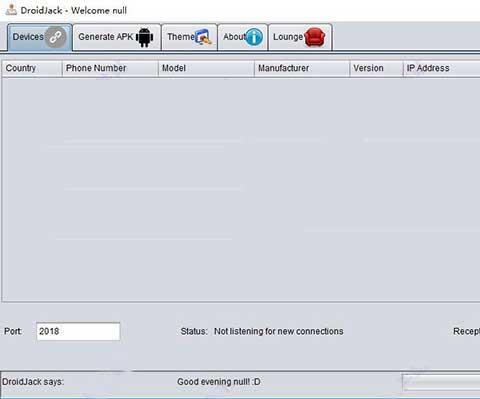The image size is (480, 399).
Task: Open the Generate APK tab
Action: coord(117,37)
